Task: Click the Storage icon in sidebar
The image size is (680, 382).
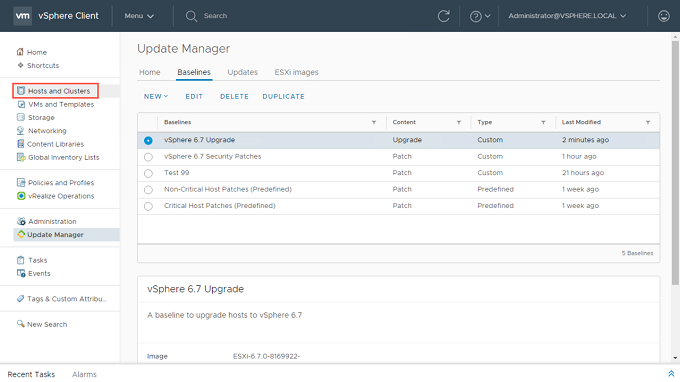Action: [21, 118]
